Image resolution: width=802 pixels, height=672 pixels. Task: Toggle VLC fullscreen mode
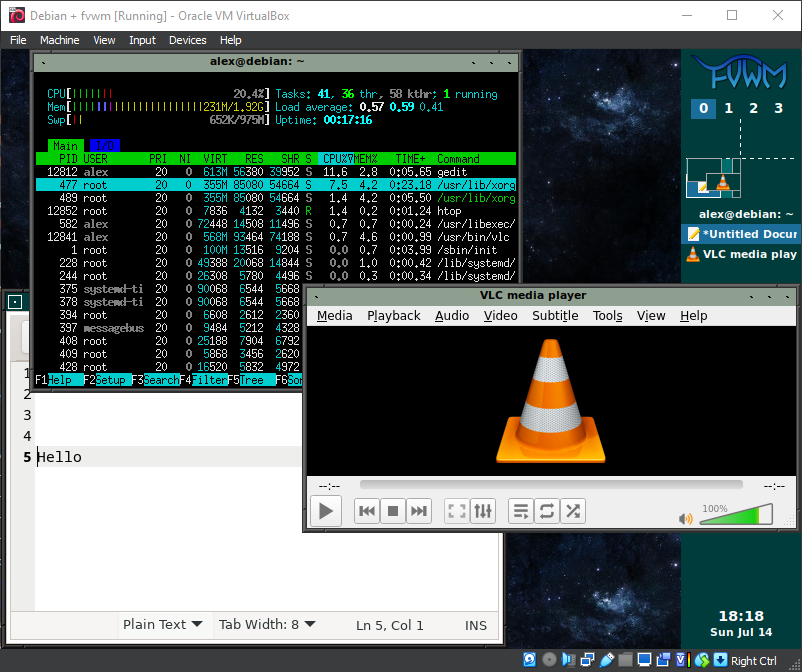tap(457, 512)
